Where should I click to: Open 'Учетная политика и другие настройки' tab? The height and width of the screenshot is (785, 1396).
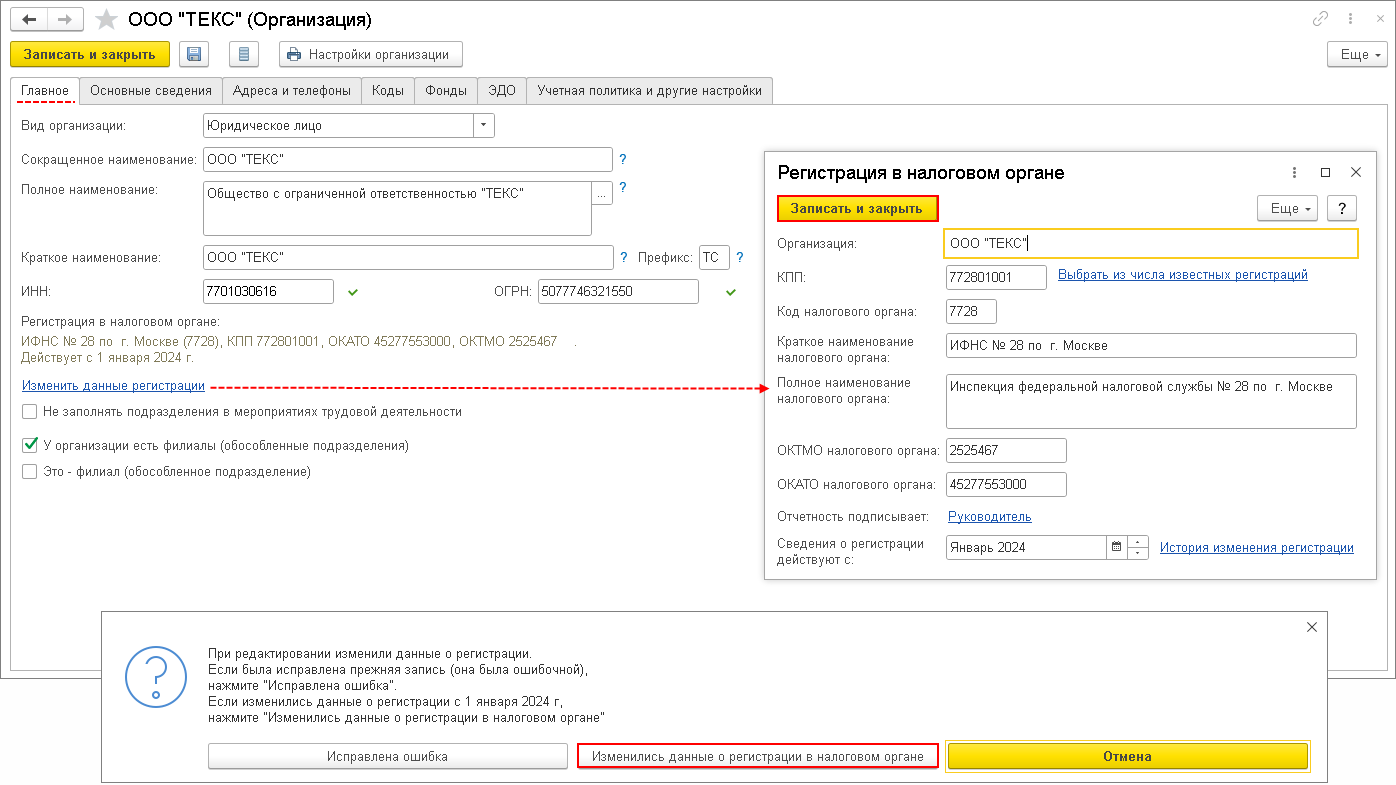point(650,90)
